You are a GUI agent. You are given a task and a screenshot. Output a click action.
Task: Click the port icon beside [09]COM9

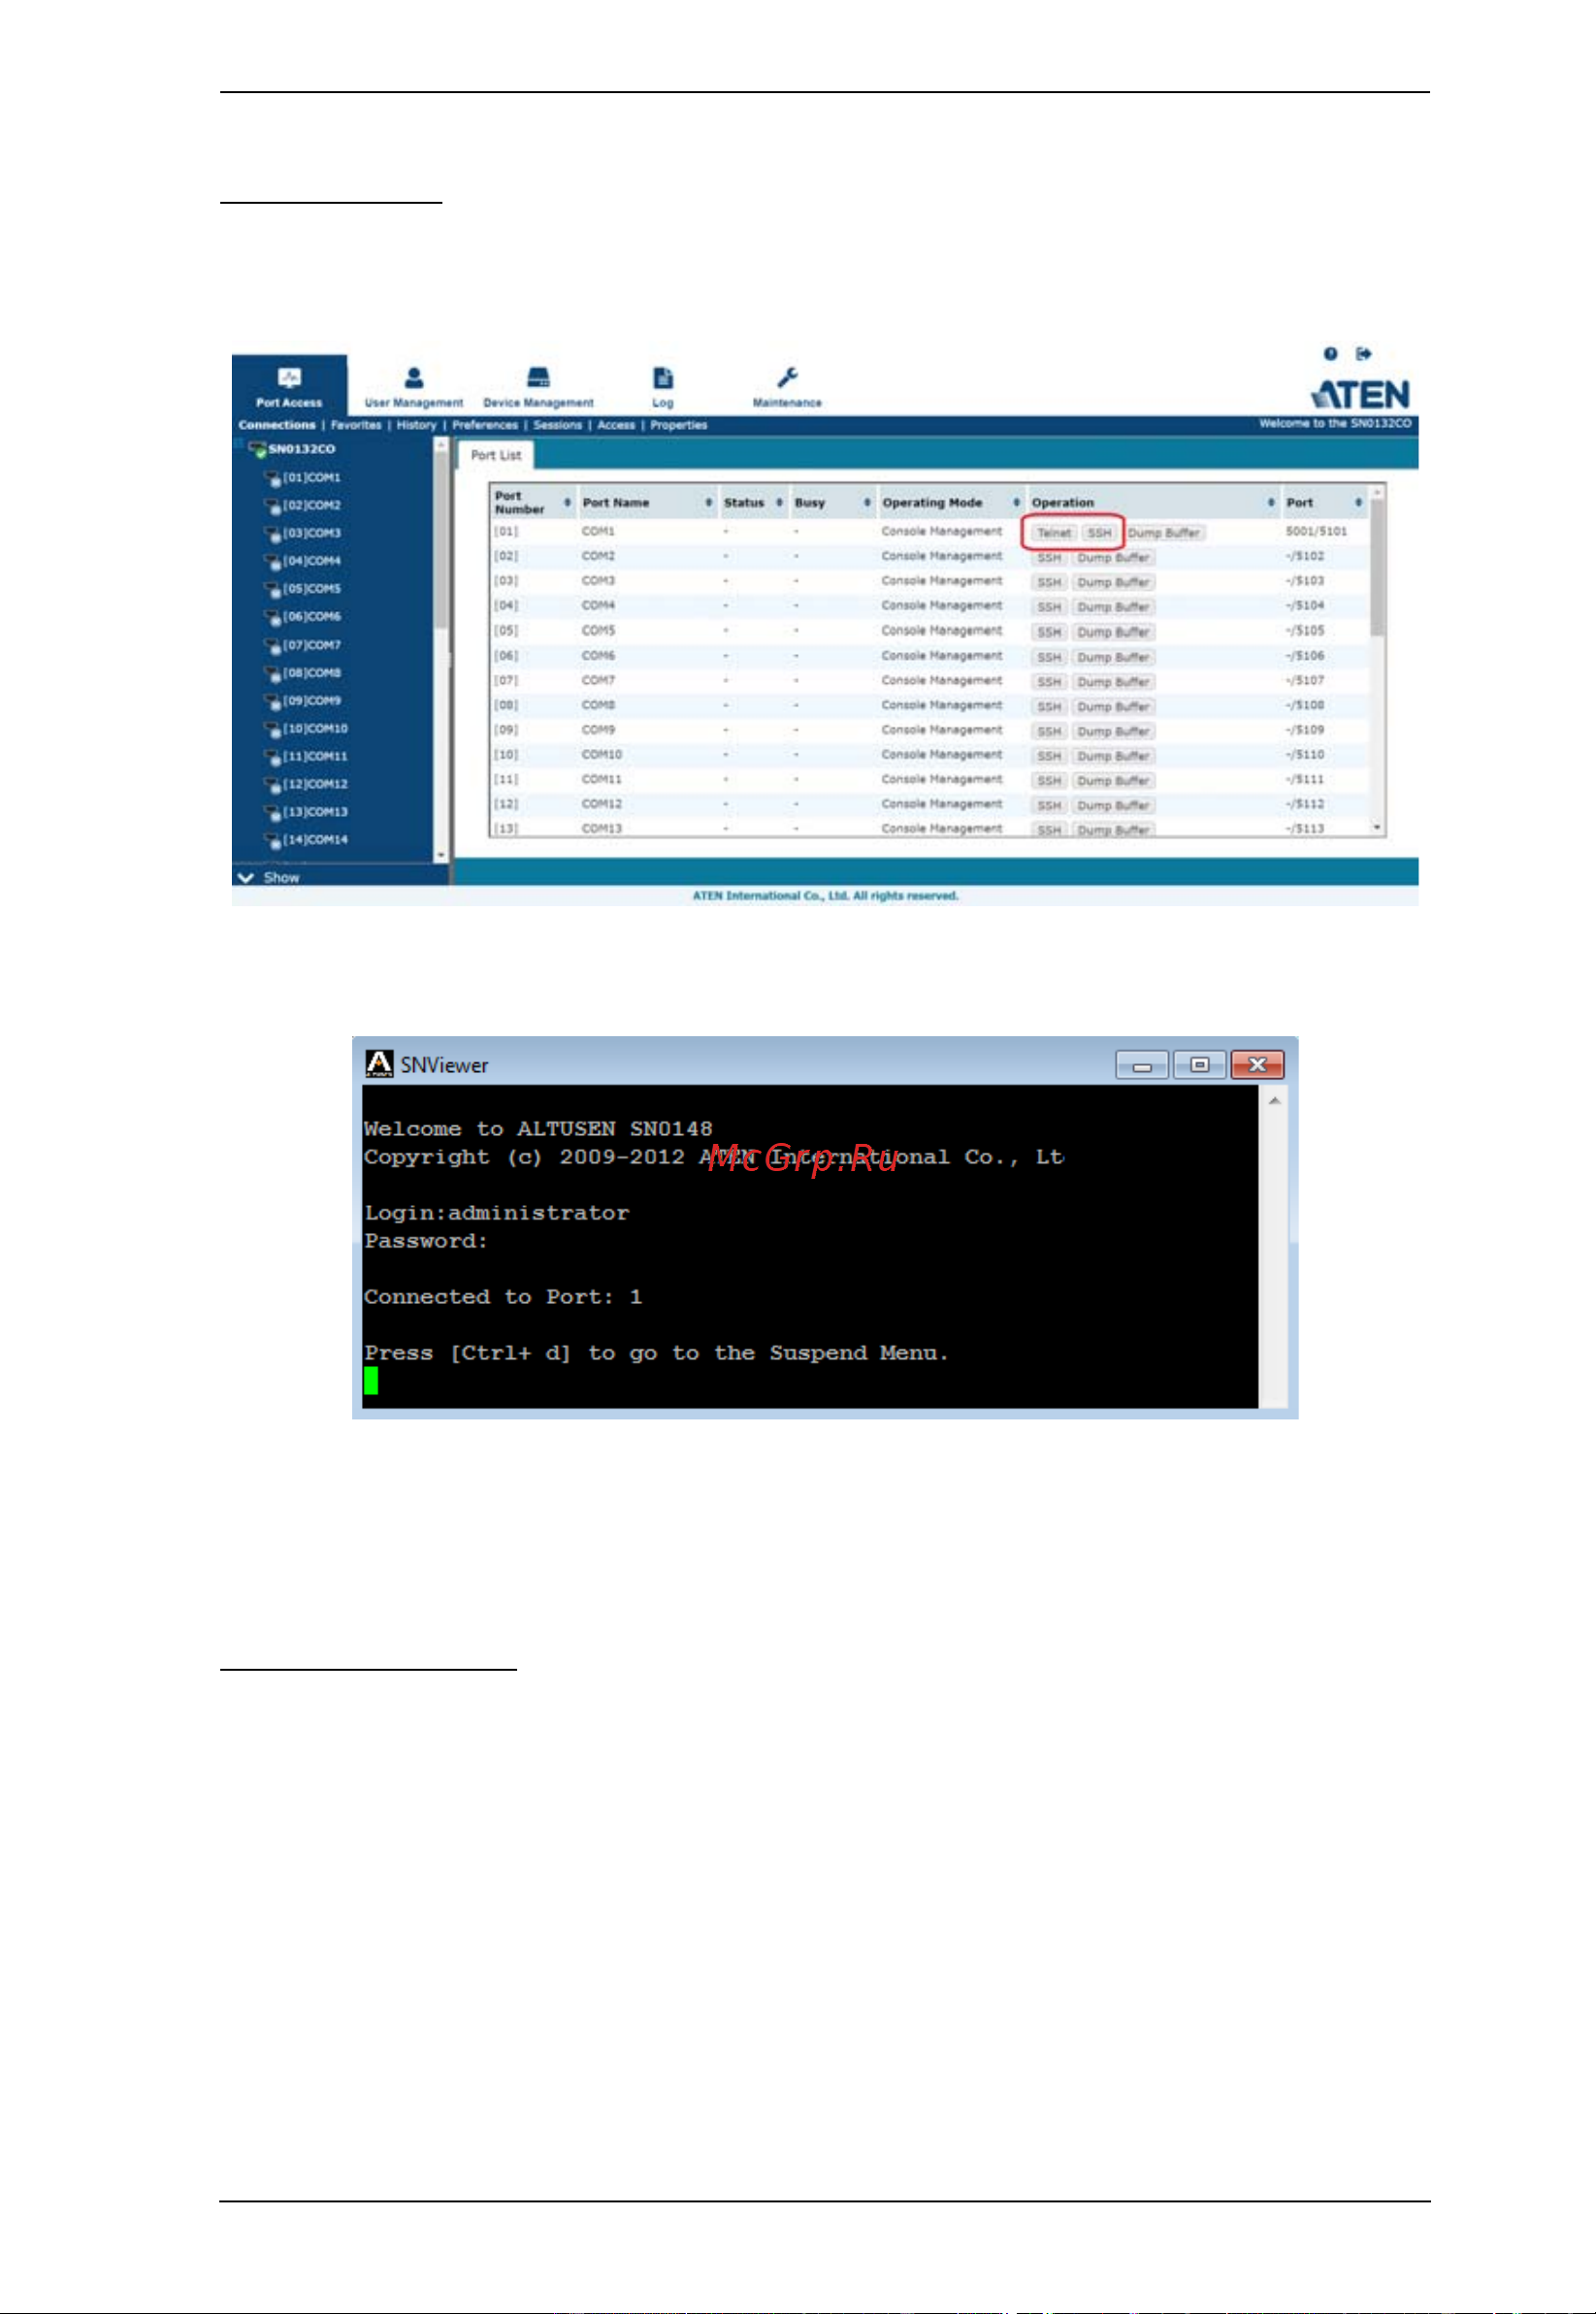[x=273, y=702]
